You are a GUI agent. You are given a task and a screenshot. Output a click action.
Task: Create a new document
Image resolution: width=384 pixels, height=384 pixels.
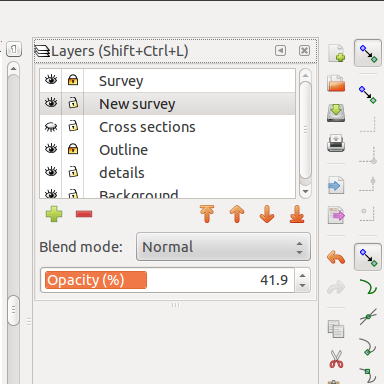coord(336,53)
